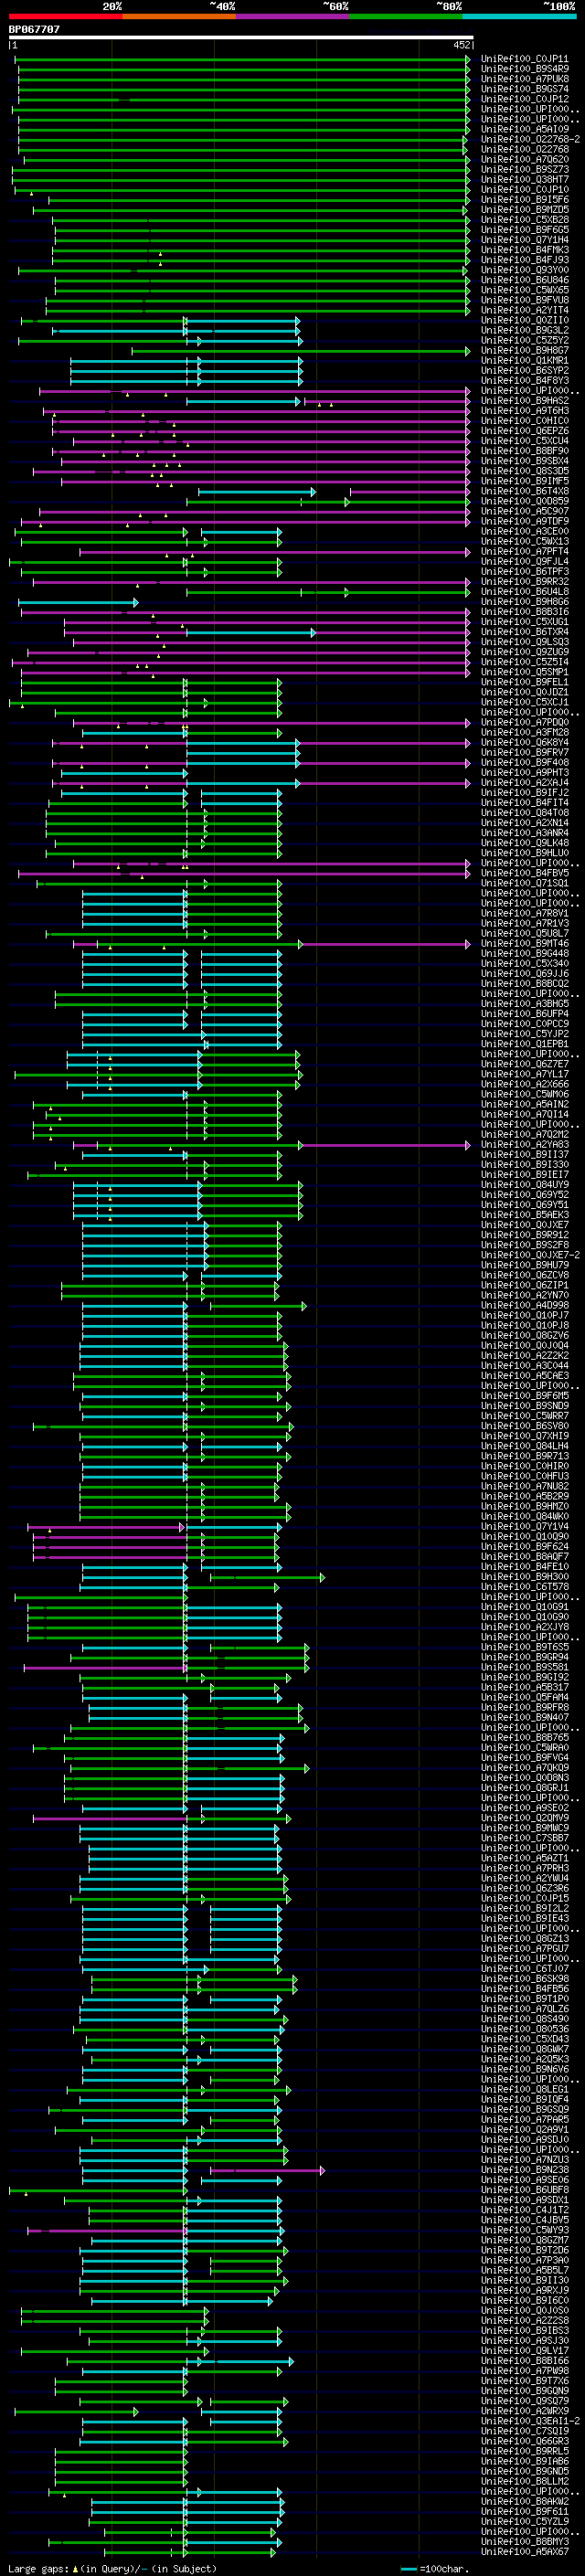This screenshot has width=585, height=2576.
Task: Select the UniRef100_B9FVU8 label
Action: tap(524, 300)
